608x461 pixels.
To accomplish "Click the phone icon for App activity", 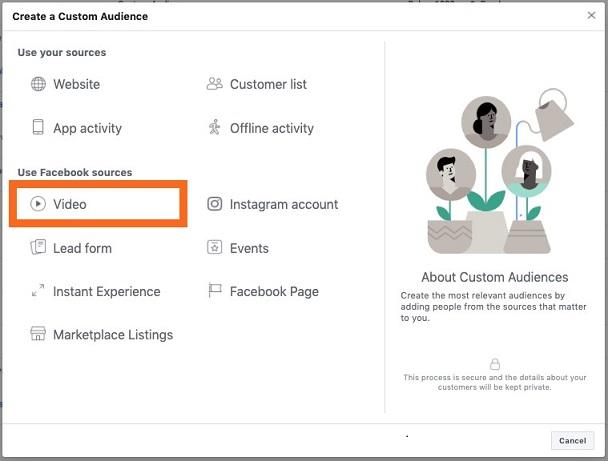I will (x=38, y=128).
